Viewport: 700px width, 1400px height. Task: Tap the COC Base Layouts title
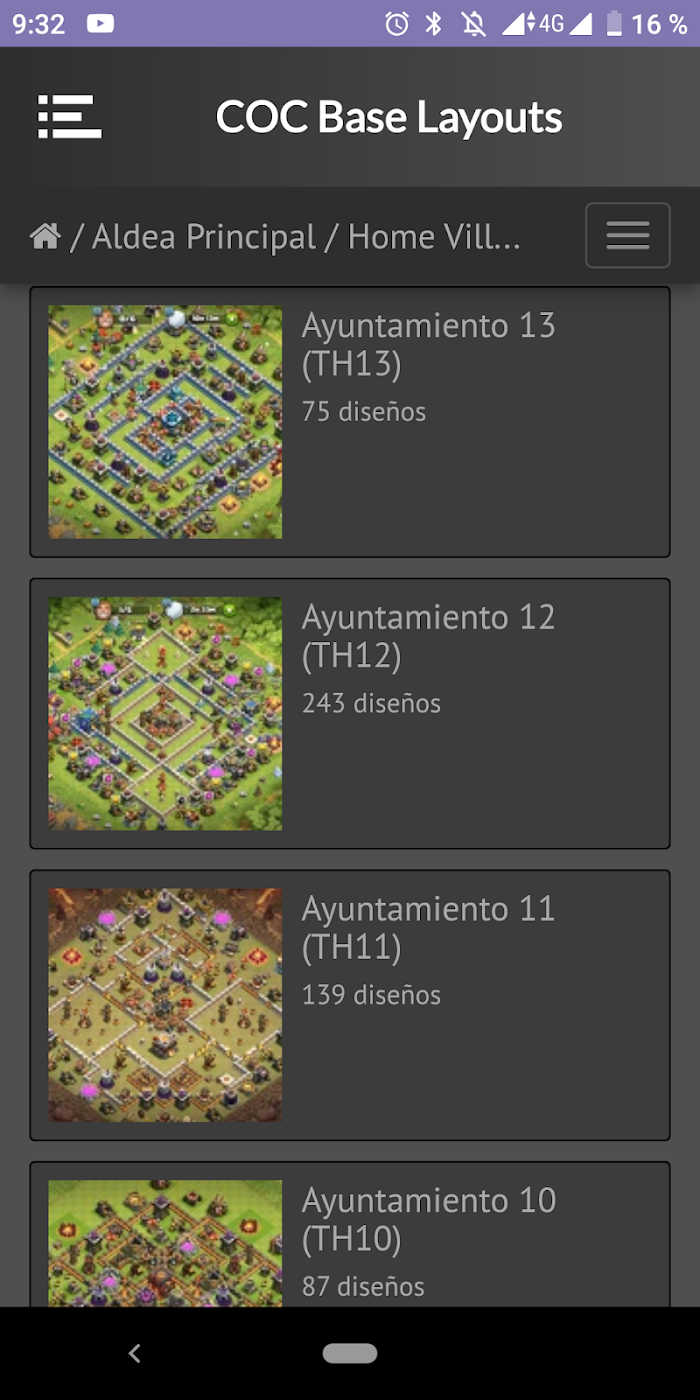[x=389, y=117]
